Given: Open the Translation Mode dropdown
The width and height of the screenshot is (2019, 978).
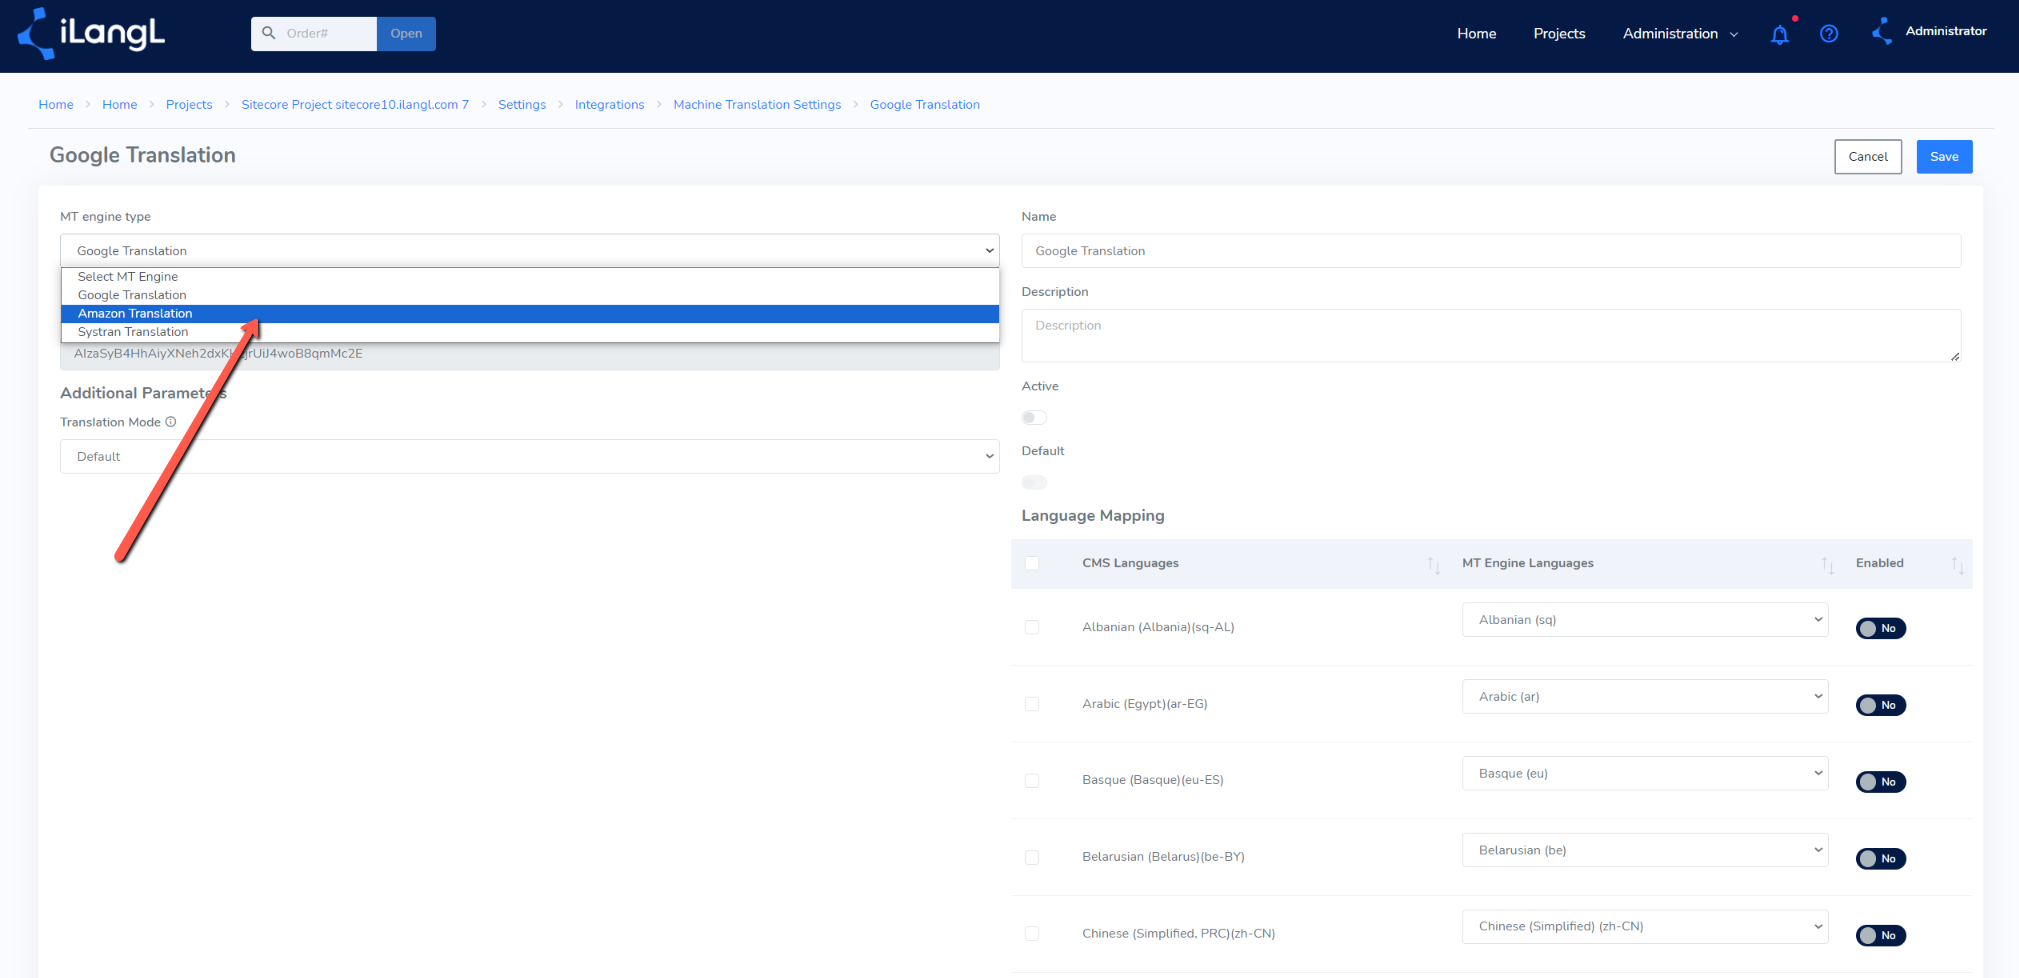Looking at the screenshot, I should pyautogui.click(x=530, y=457).
